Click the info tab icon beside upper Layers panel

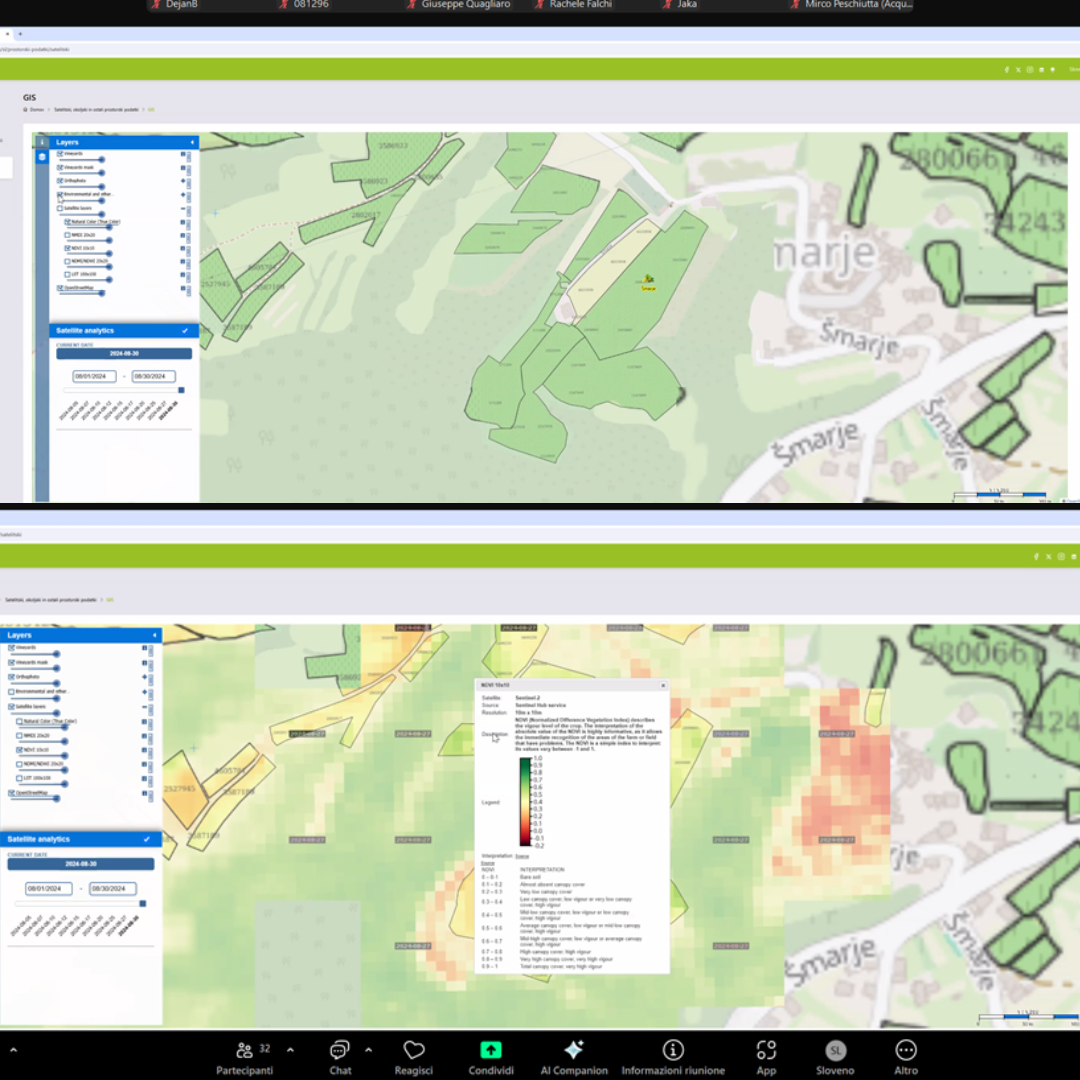pyautogui.click(x=42, y=142)
